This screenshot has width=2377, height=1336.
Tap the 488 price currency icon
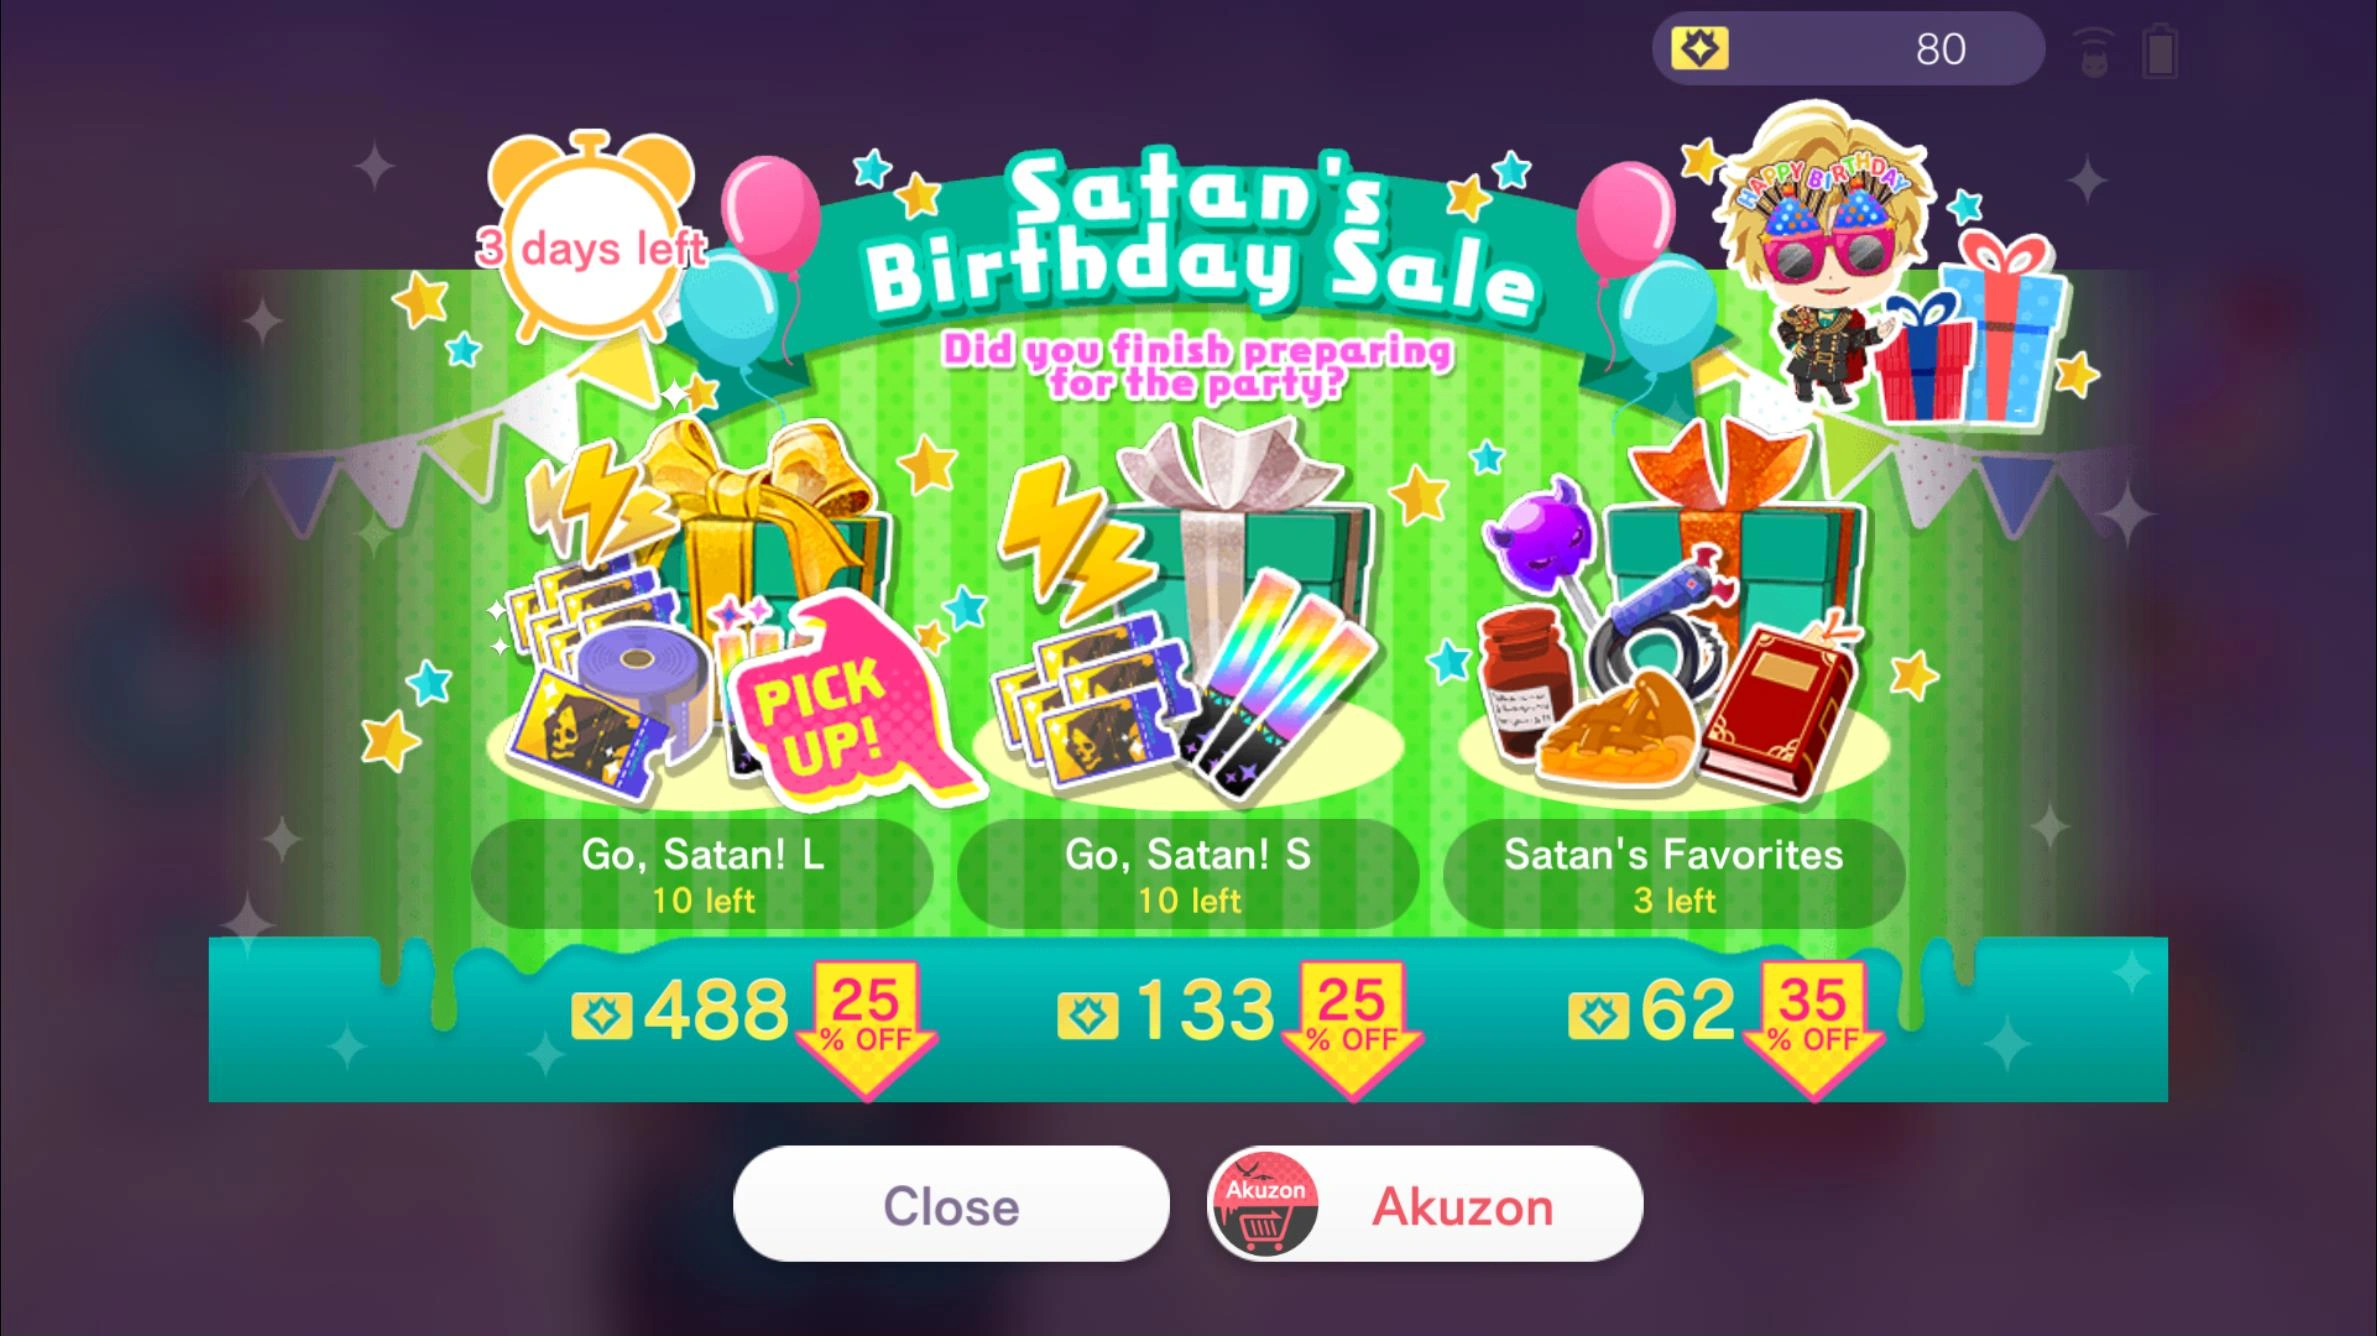[601, 1017]
